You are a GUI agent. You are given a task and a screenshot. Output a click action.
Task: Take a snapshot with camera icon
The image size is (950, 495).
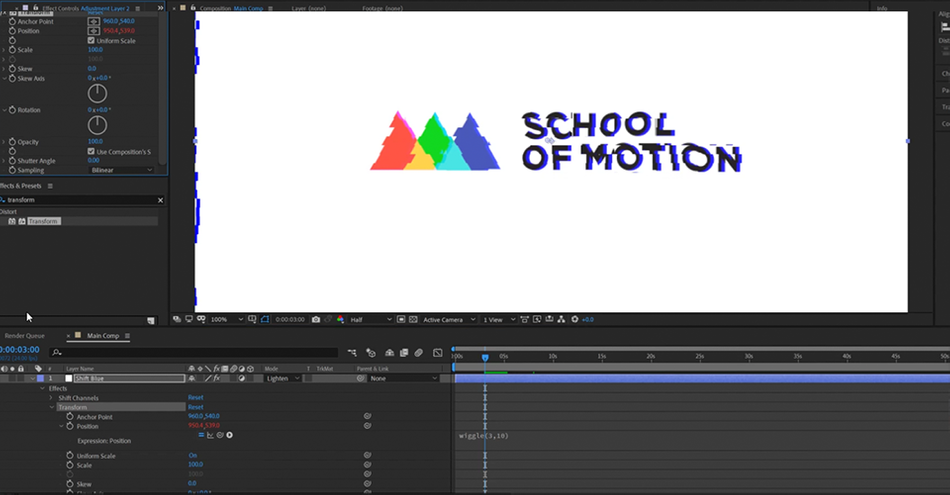point(316,319)
